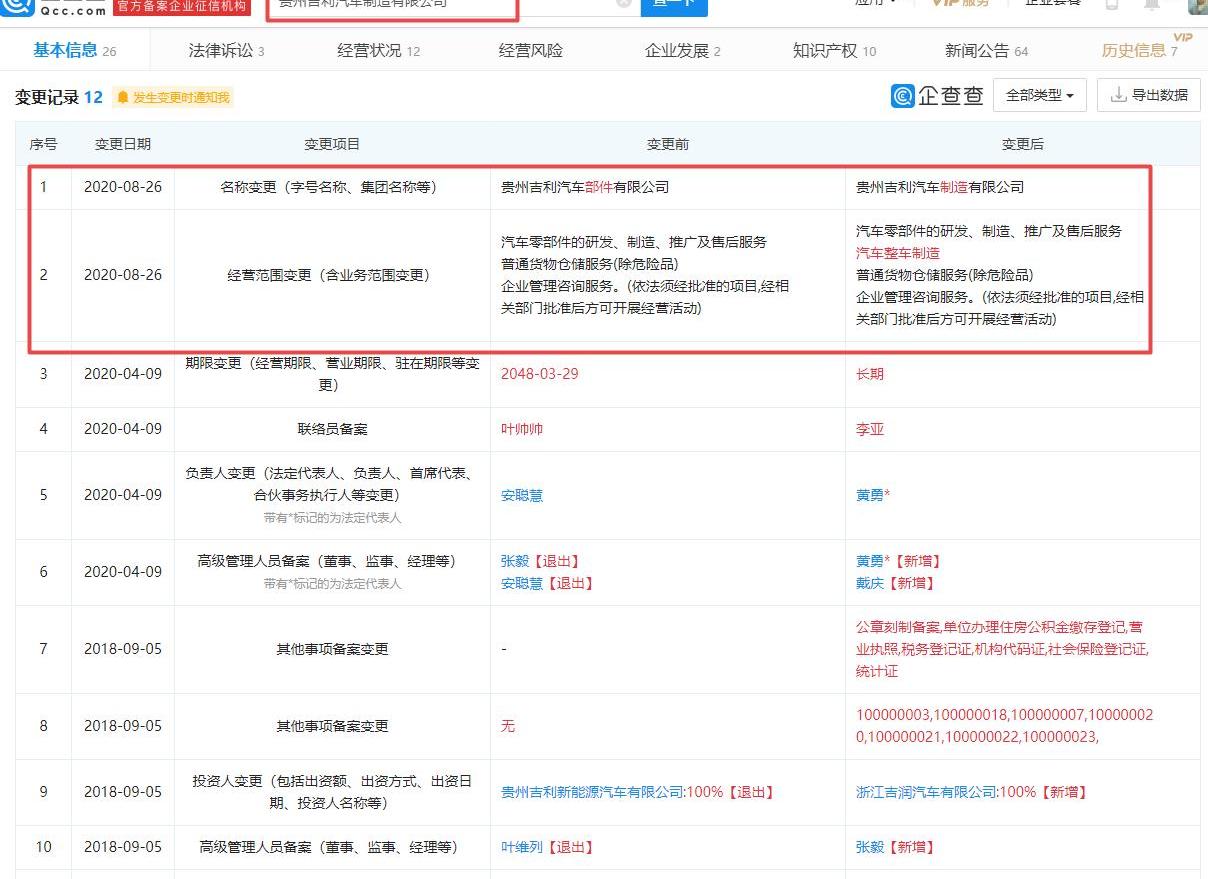Click the 变更前 column header

click(x=668, y=144)
